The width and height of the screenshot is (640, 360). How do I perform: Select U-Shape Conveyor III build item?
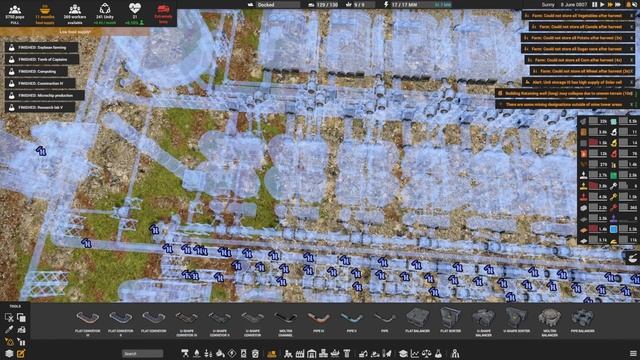click(x=187, y=322)
